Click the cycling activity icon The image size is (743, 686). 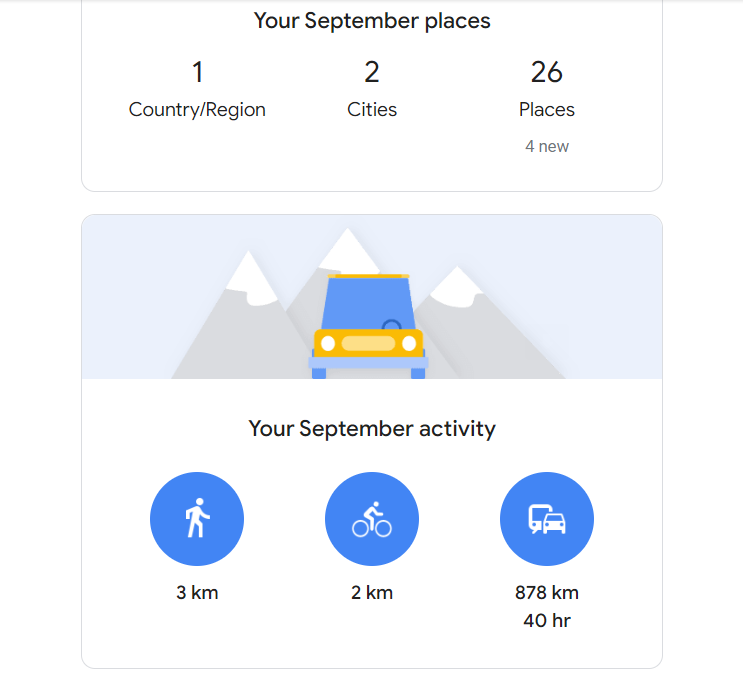pos(372,519)
